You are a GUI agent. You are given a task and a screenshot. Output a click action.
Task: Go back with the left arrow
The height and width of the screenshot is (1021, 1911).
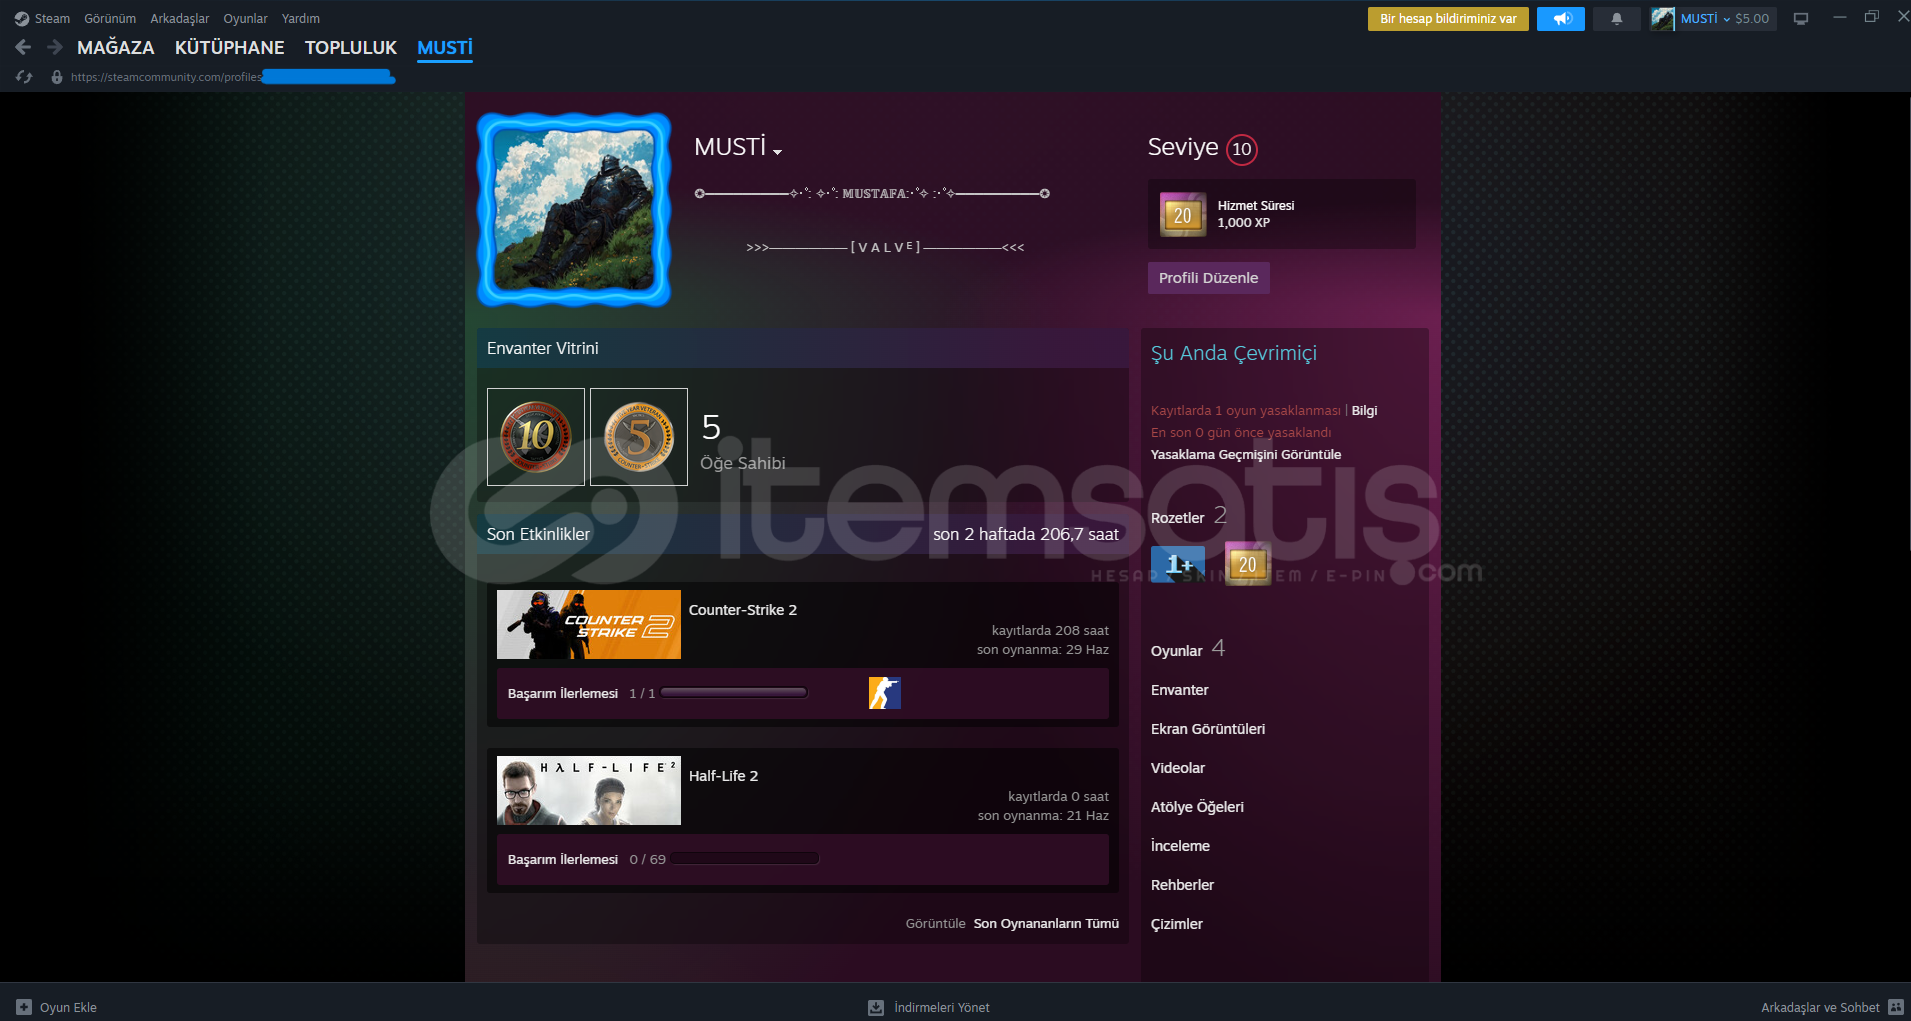pos(23,47)
